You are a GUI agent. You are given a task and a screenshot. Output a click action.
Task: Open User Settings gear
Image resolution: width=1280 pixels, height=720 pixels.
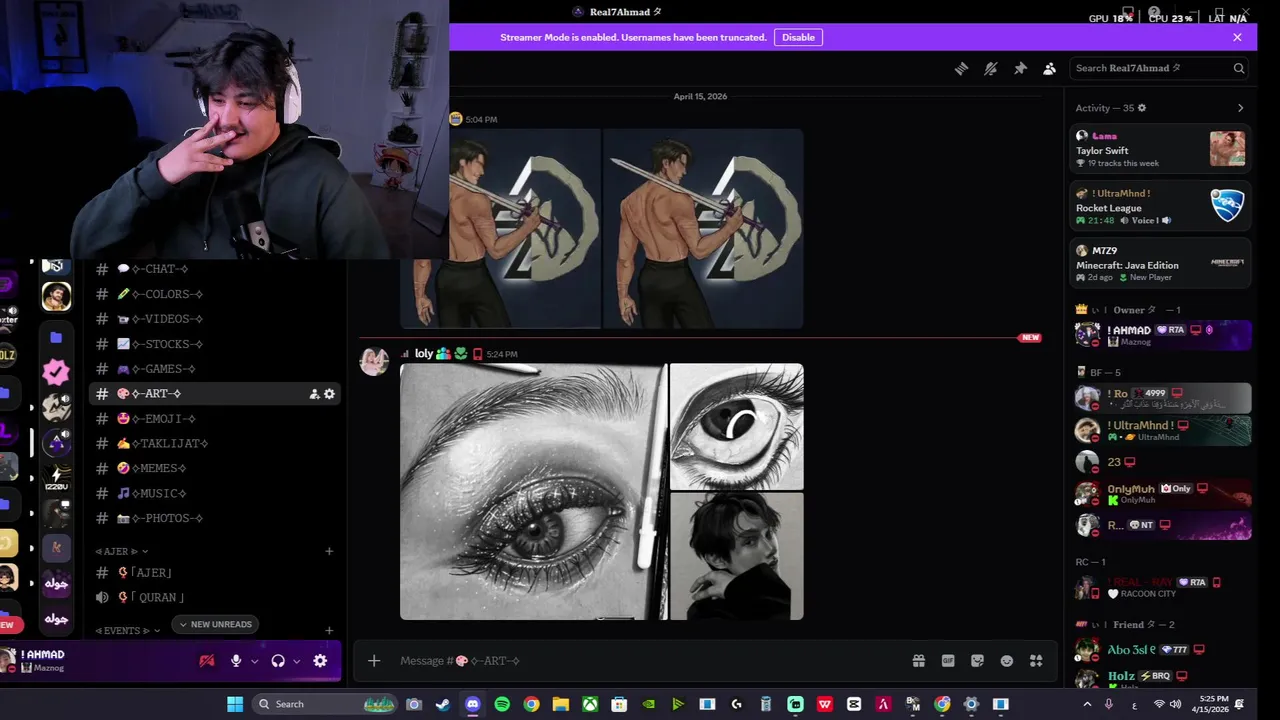[320, 661]
